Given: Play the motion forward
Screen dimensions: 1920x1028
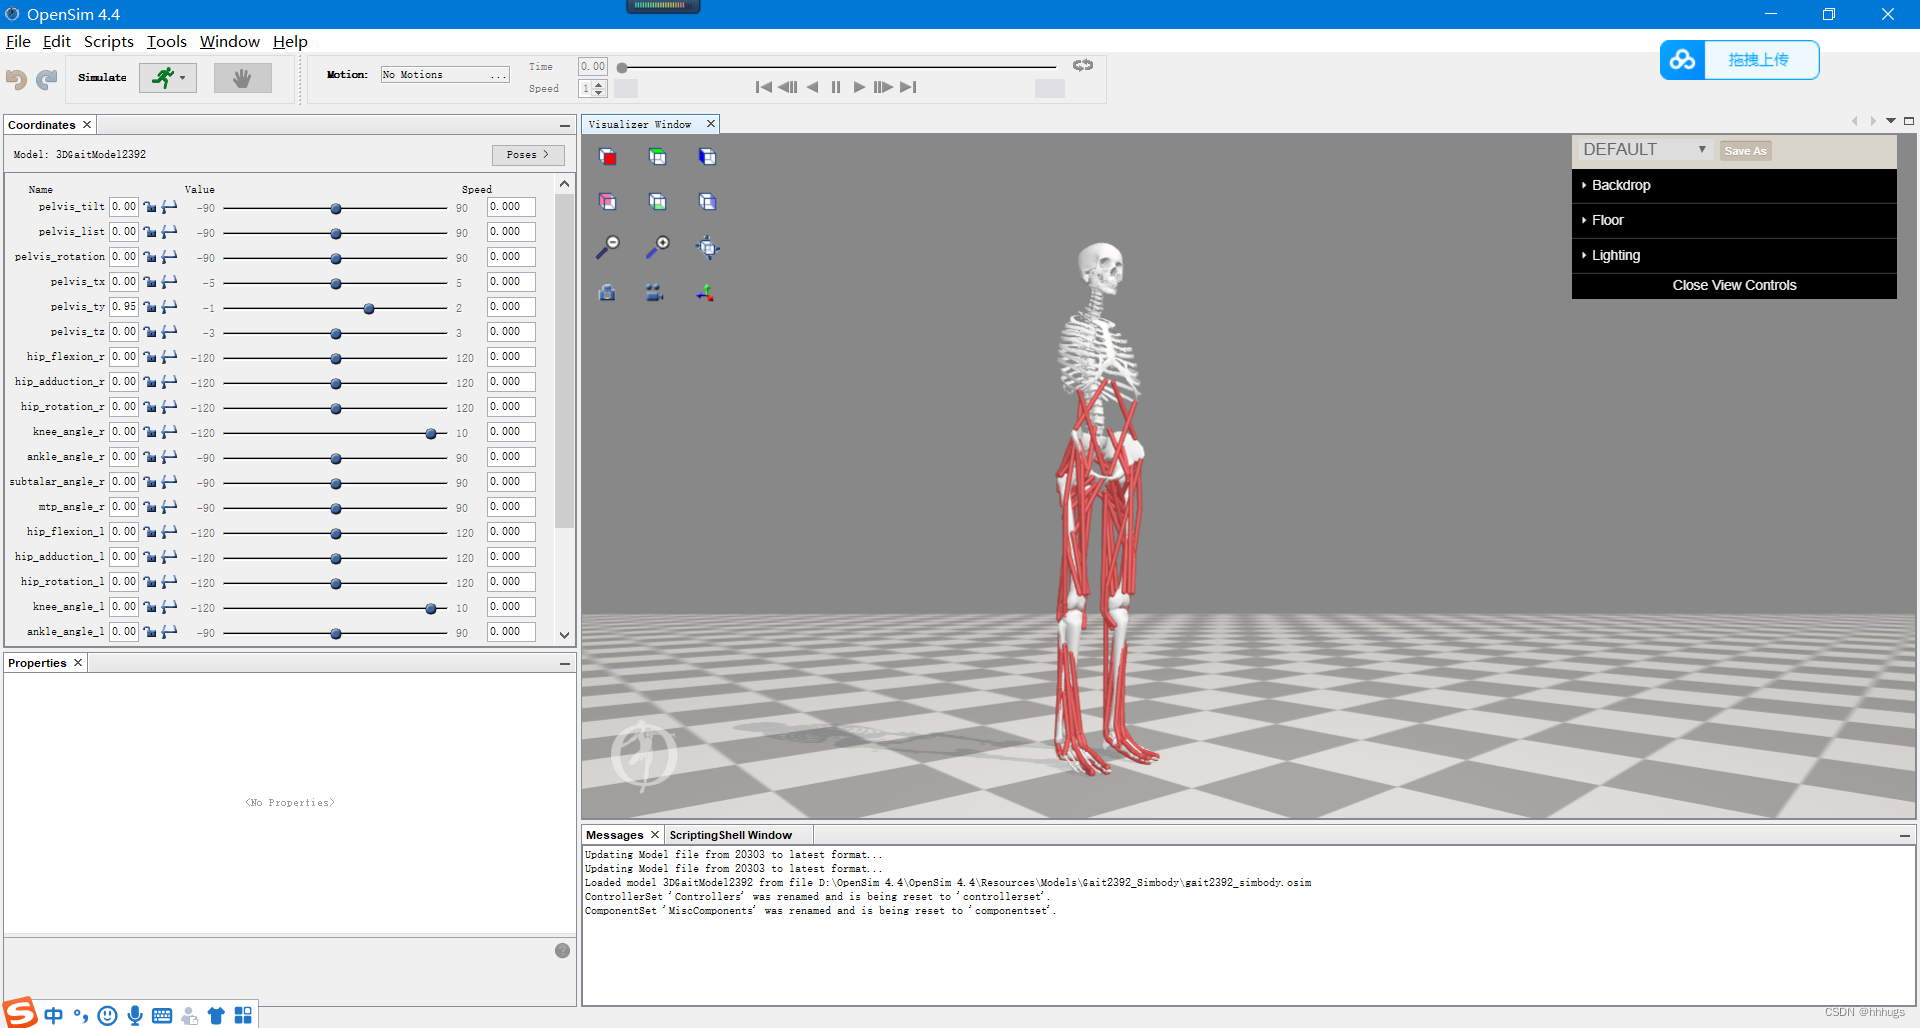Looking at the screenshot, I should pos(859,87).
